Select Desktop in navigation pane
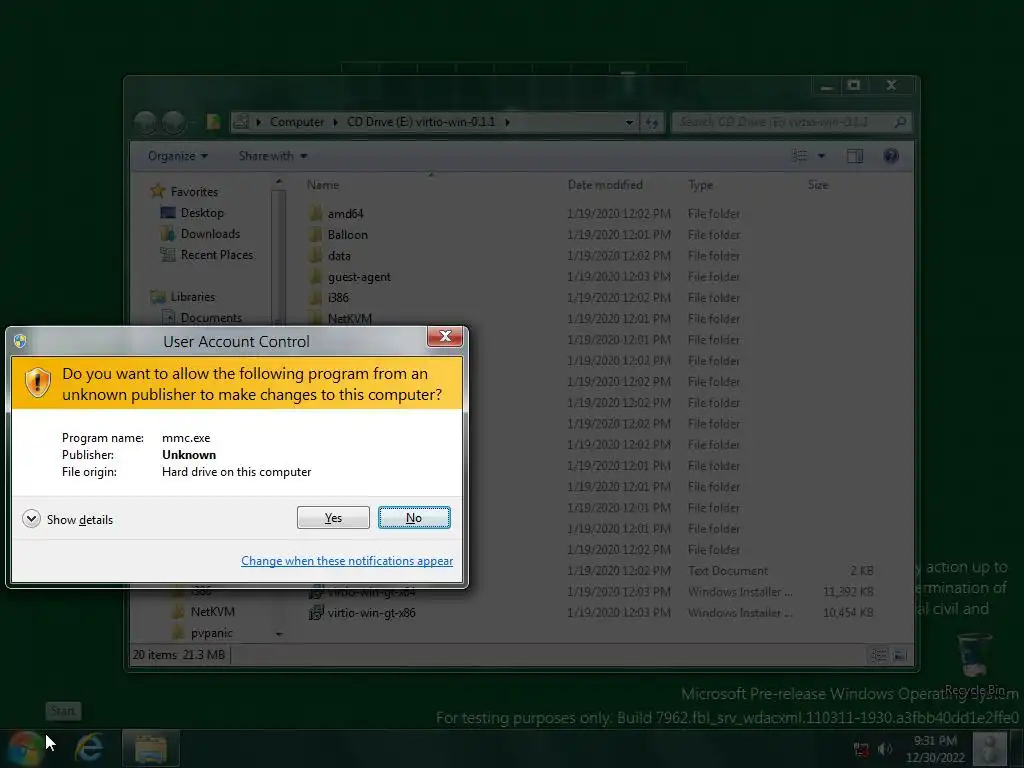The width and height of the screenshot is (1024, 768). pos(202,213)
